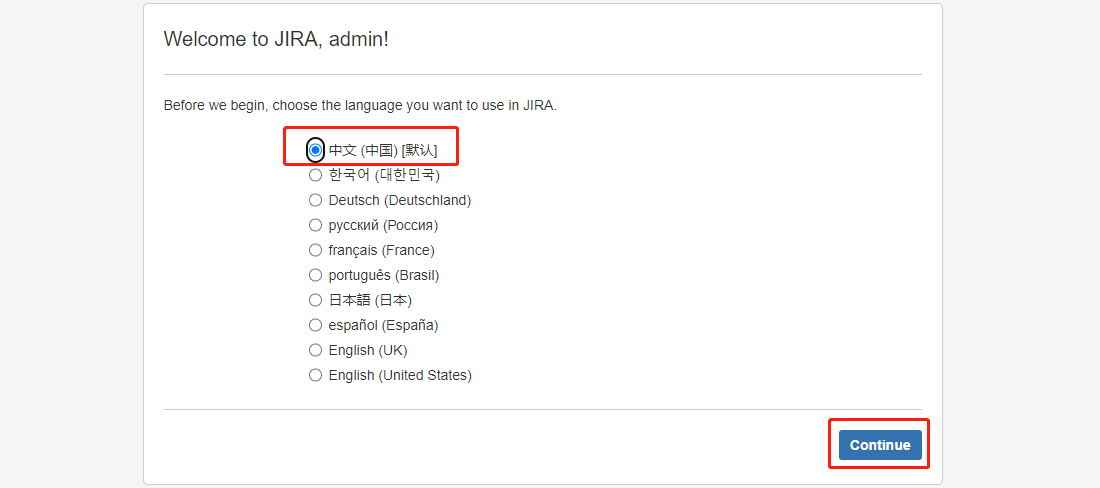
Task: Click the "English (UK)" label text
Action: [x=368, y=350]
